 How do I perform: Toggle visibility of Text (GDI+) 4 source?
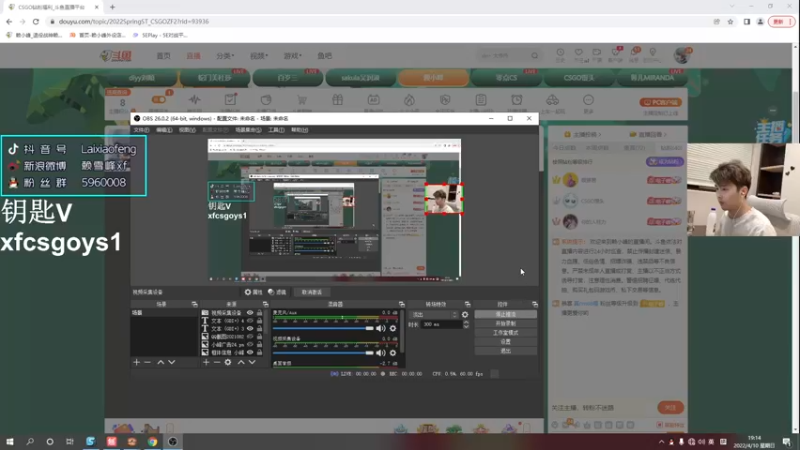250,321
